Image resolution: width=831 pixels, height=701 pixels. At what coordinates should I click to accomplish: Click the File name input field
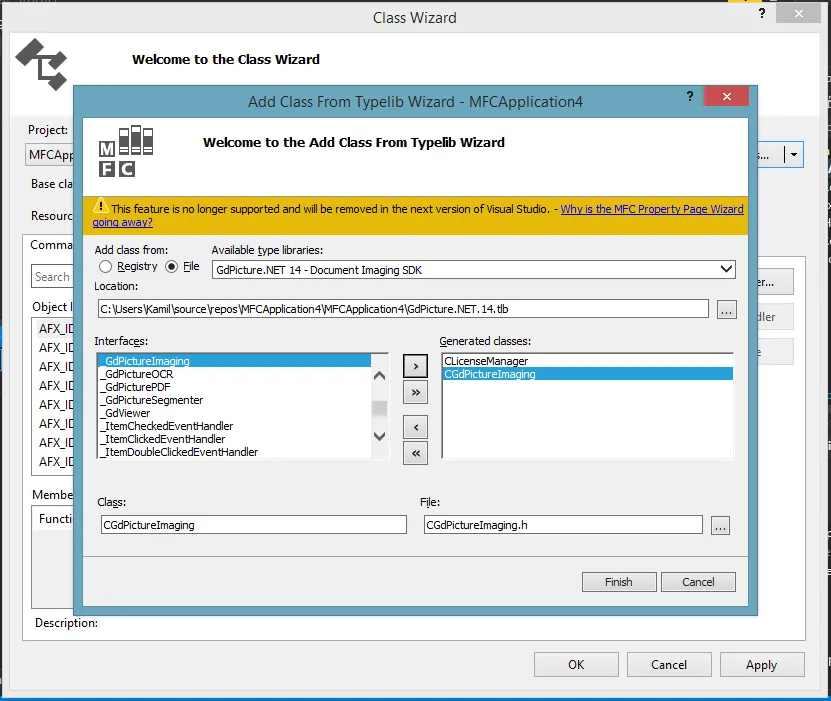[x=563, y=525]
